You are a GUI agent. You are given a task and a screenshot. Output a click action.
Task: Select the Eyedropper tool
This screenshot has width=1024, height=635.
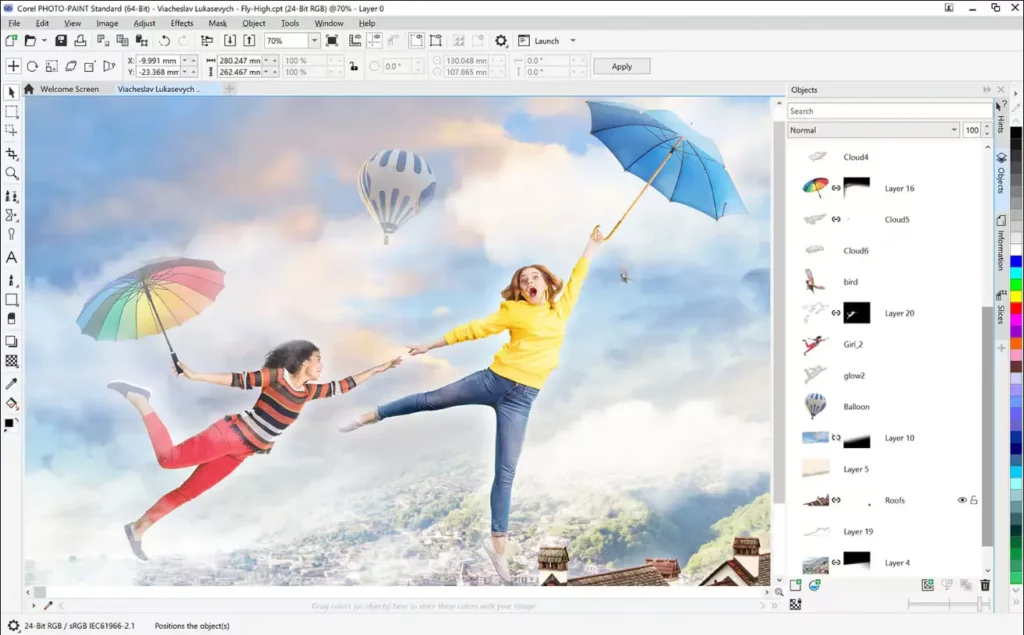pos(13,383)
